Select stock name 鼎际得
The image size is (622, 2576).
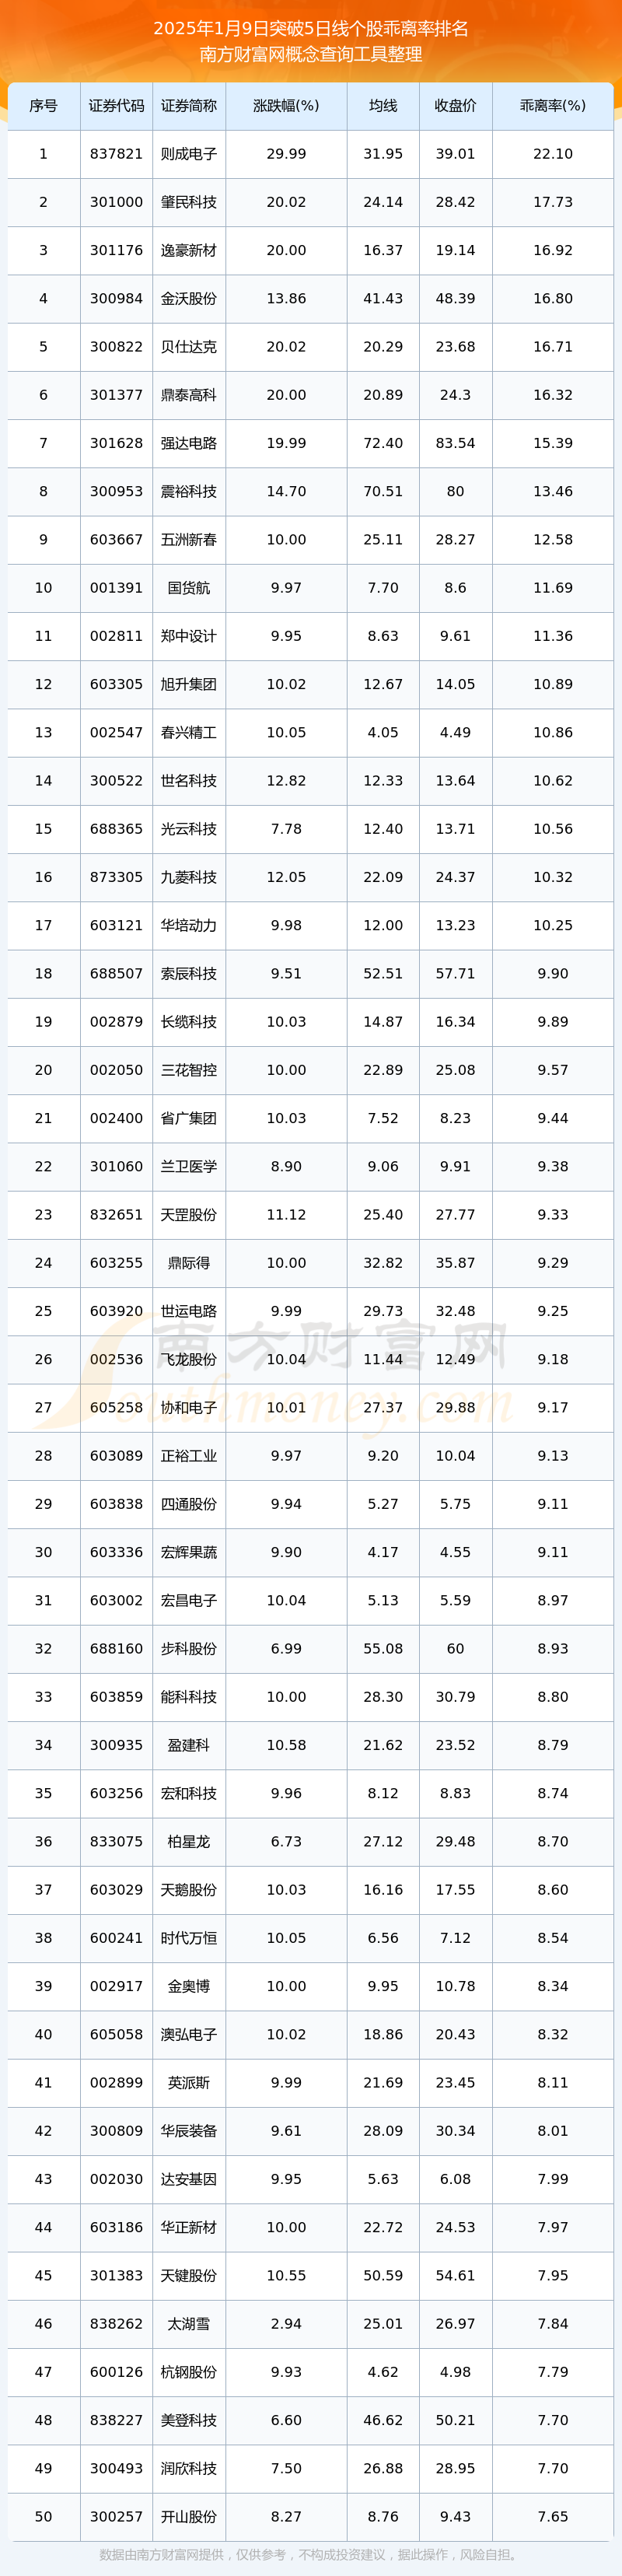pyautogui.click(x=189, y=1262)
